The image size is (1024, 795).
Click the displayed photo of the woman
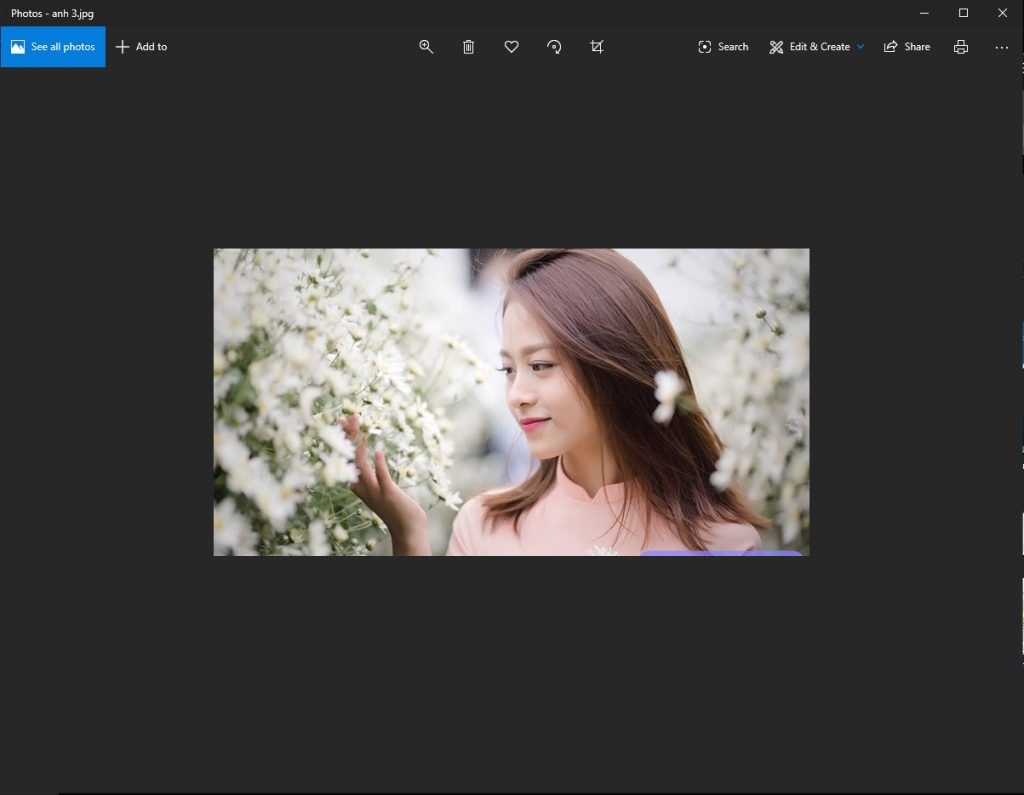click(x=511, y=402)
